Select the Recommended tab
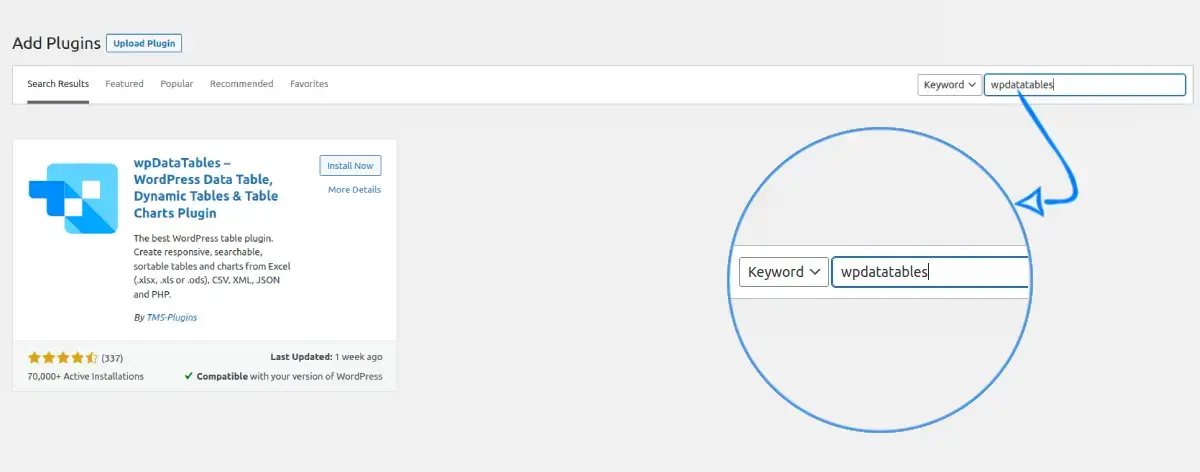The image size is (1200, 472). click(241, 84)
